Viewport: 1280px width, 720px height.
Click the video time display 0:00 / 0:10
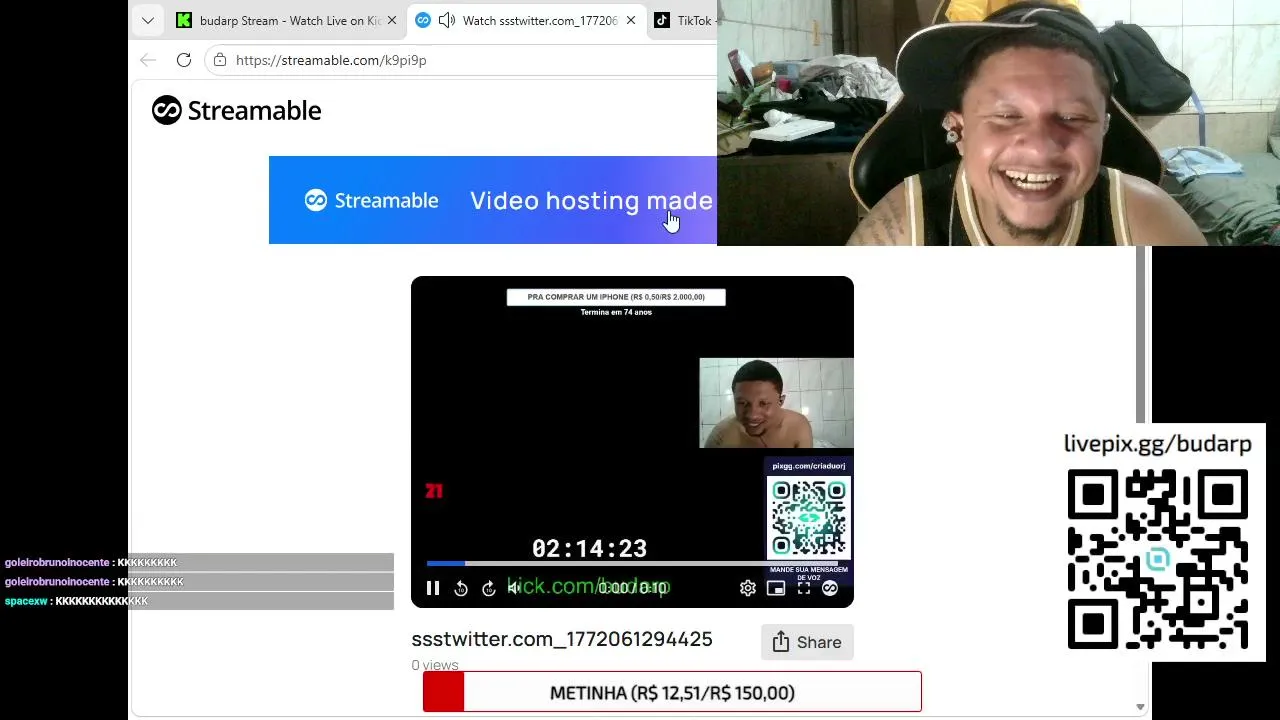tap(633, 588)
